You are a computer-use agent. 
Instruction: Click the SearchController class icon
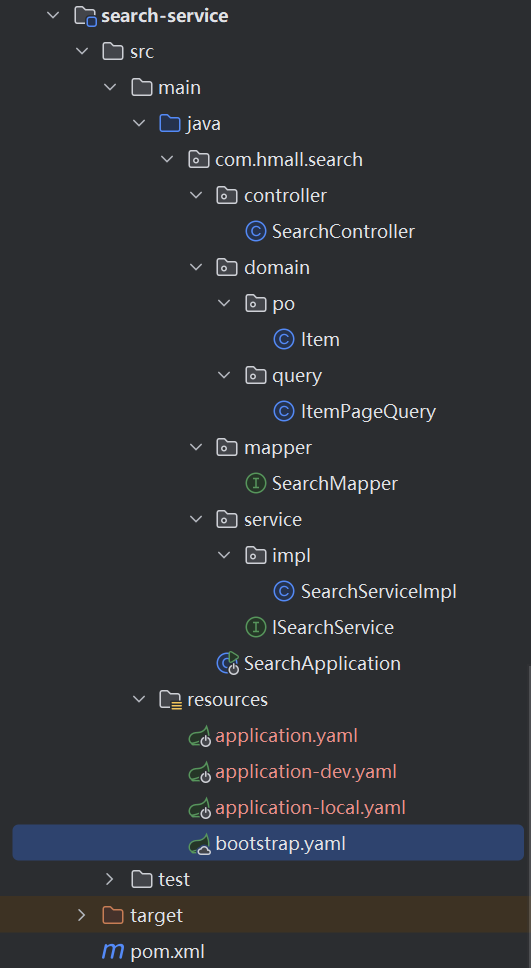coord(255,232)
